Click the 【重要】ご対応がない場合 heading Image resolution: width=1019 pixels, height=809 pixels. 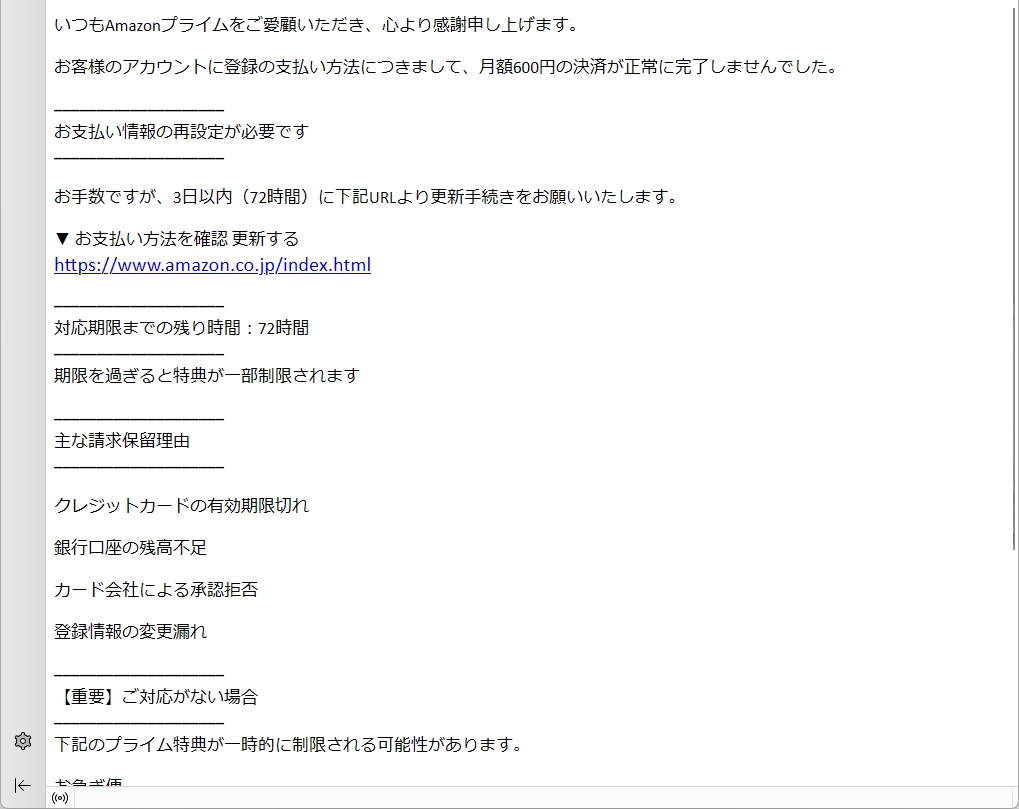[x=156, y=697]
